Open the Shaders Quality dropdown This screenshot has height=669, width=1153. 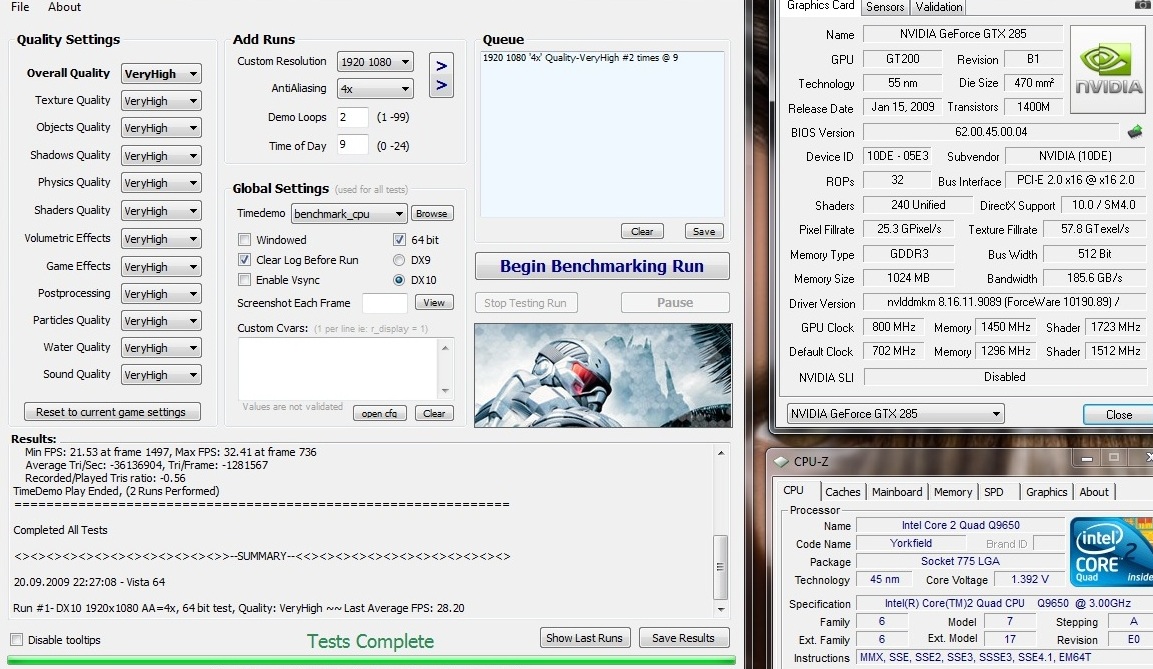[161, 211]
